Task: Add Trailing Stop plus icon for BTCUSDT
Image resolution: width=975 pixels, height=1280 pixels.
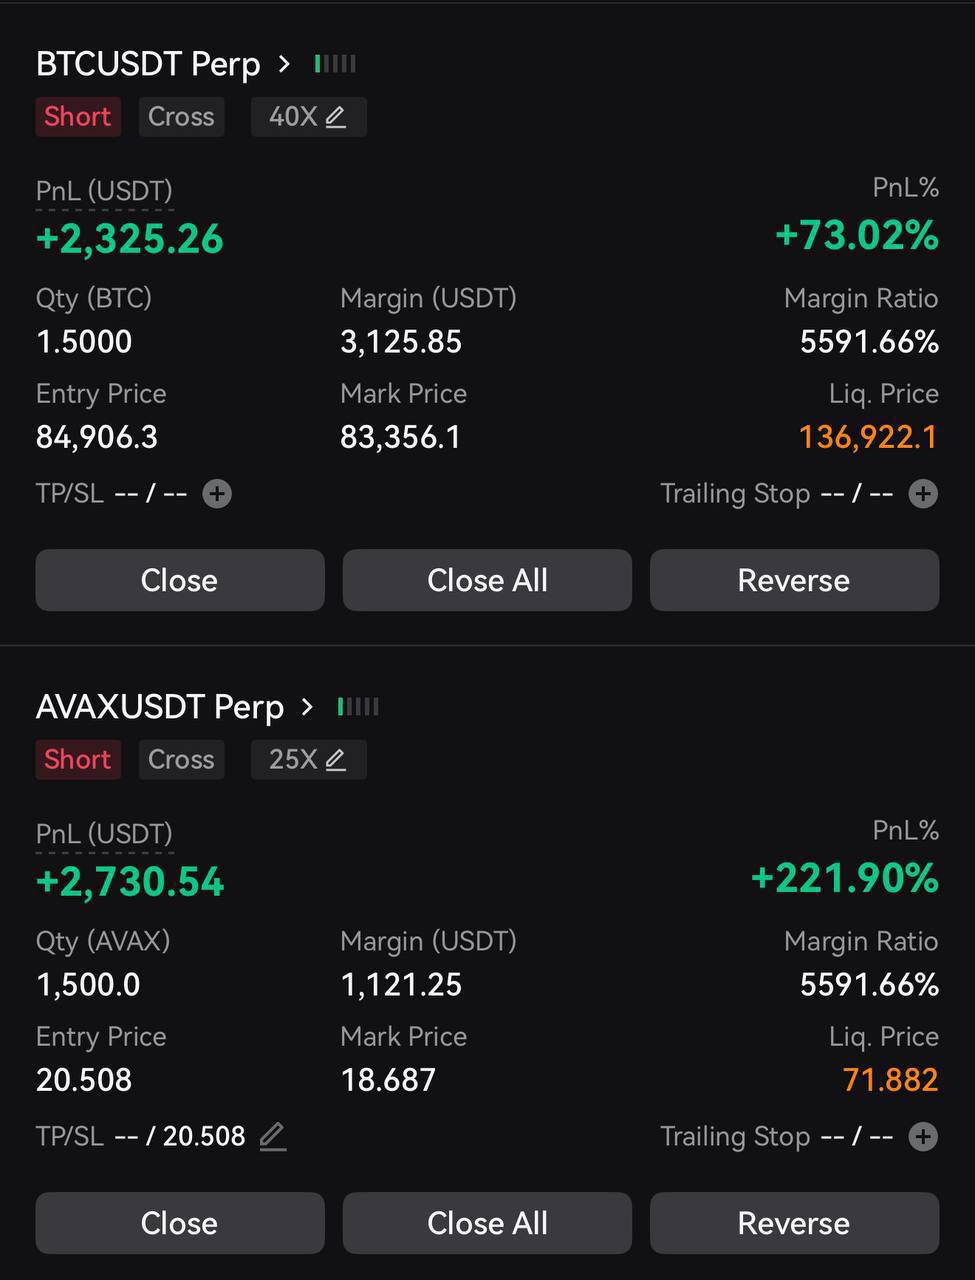Action: tap(923, 494)
